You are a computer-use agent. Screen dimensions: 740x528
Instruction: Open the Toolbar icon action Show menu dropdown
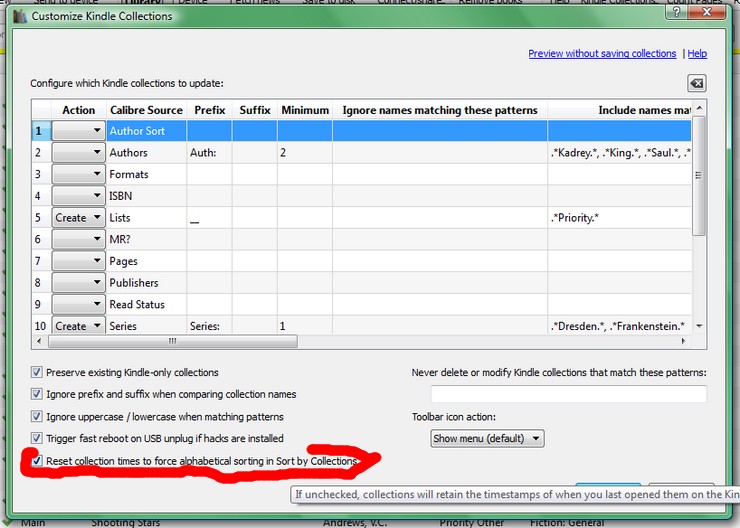[x=487, y=438]
